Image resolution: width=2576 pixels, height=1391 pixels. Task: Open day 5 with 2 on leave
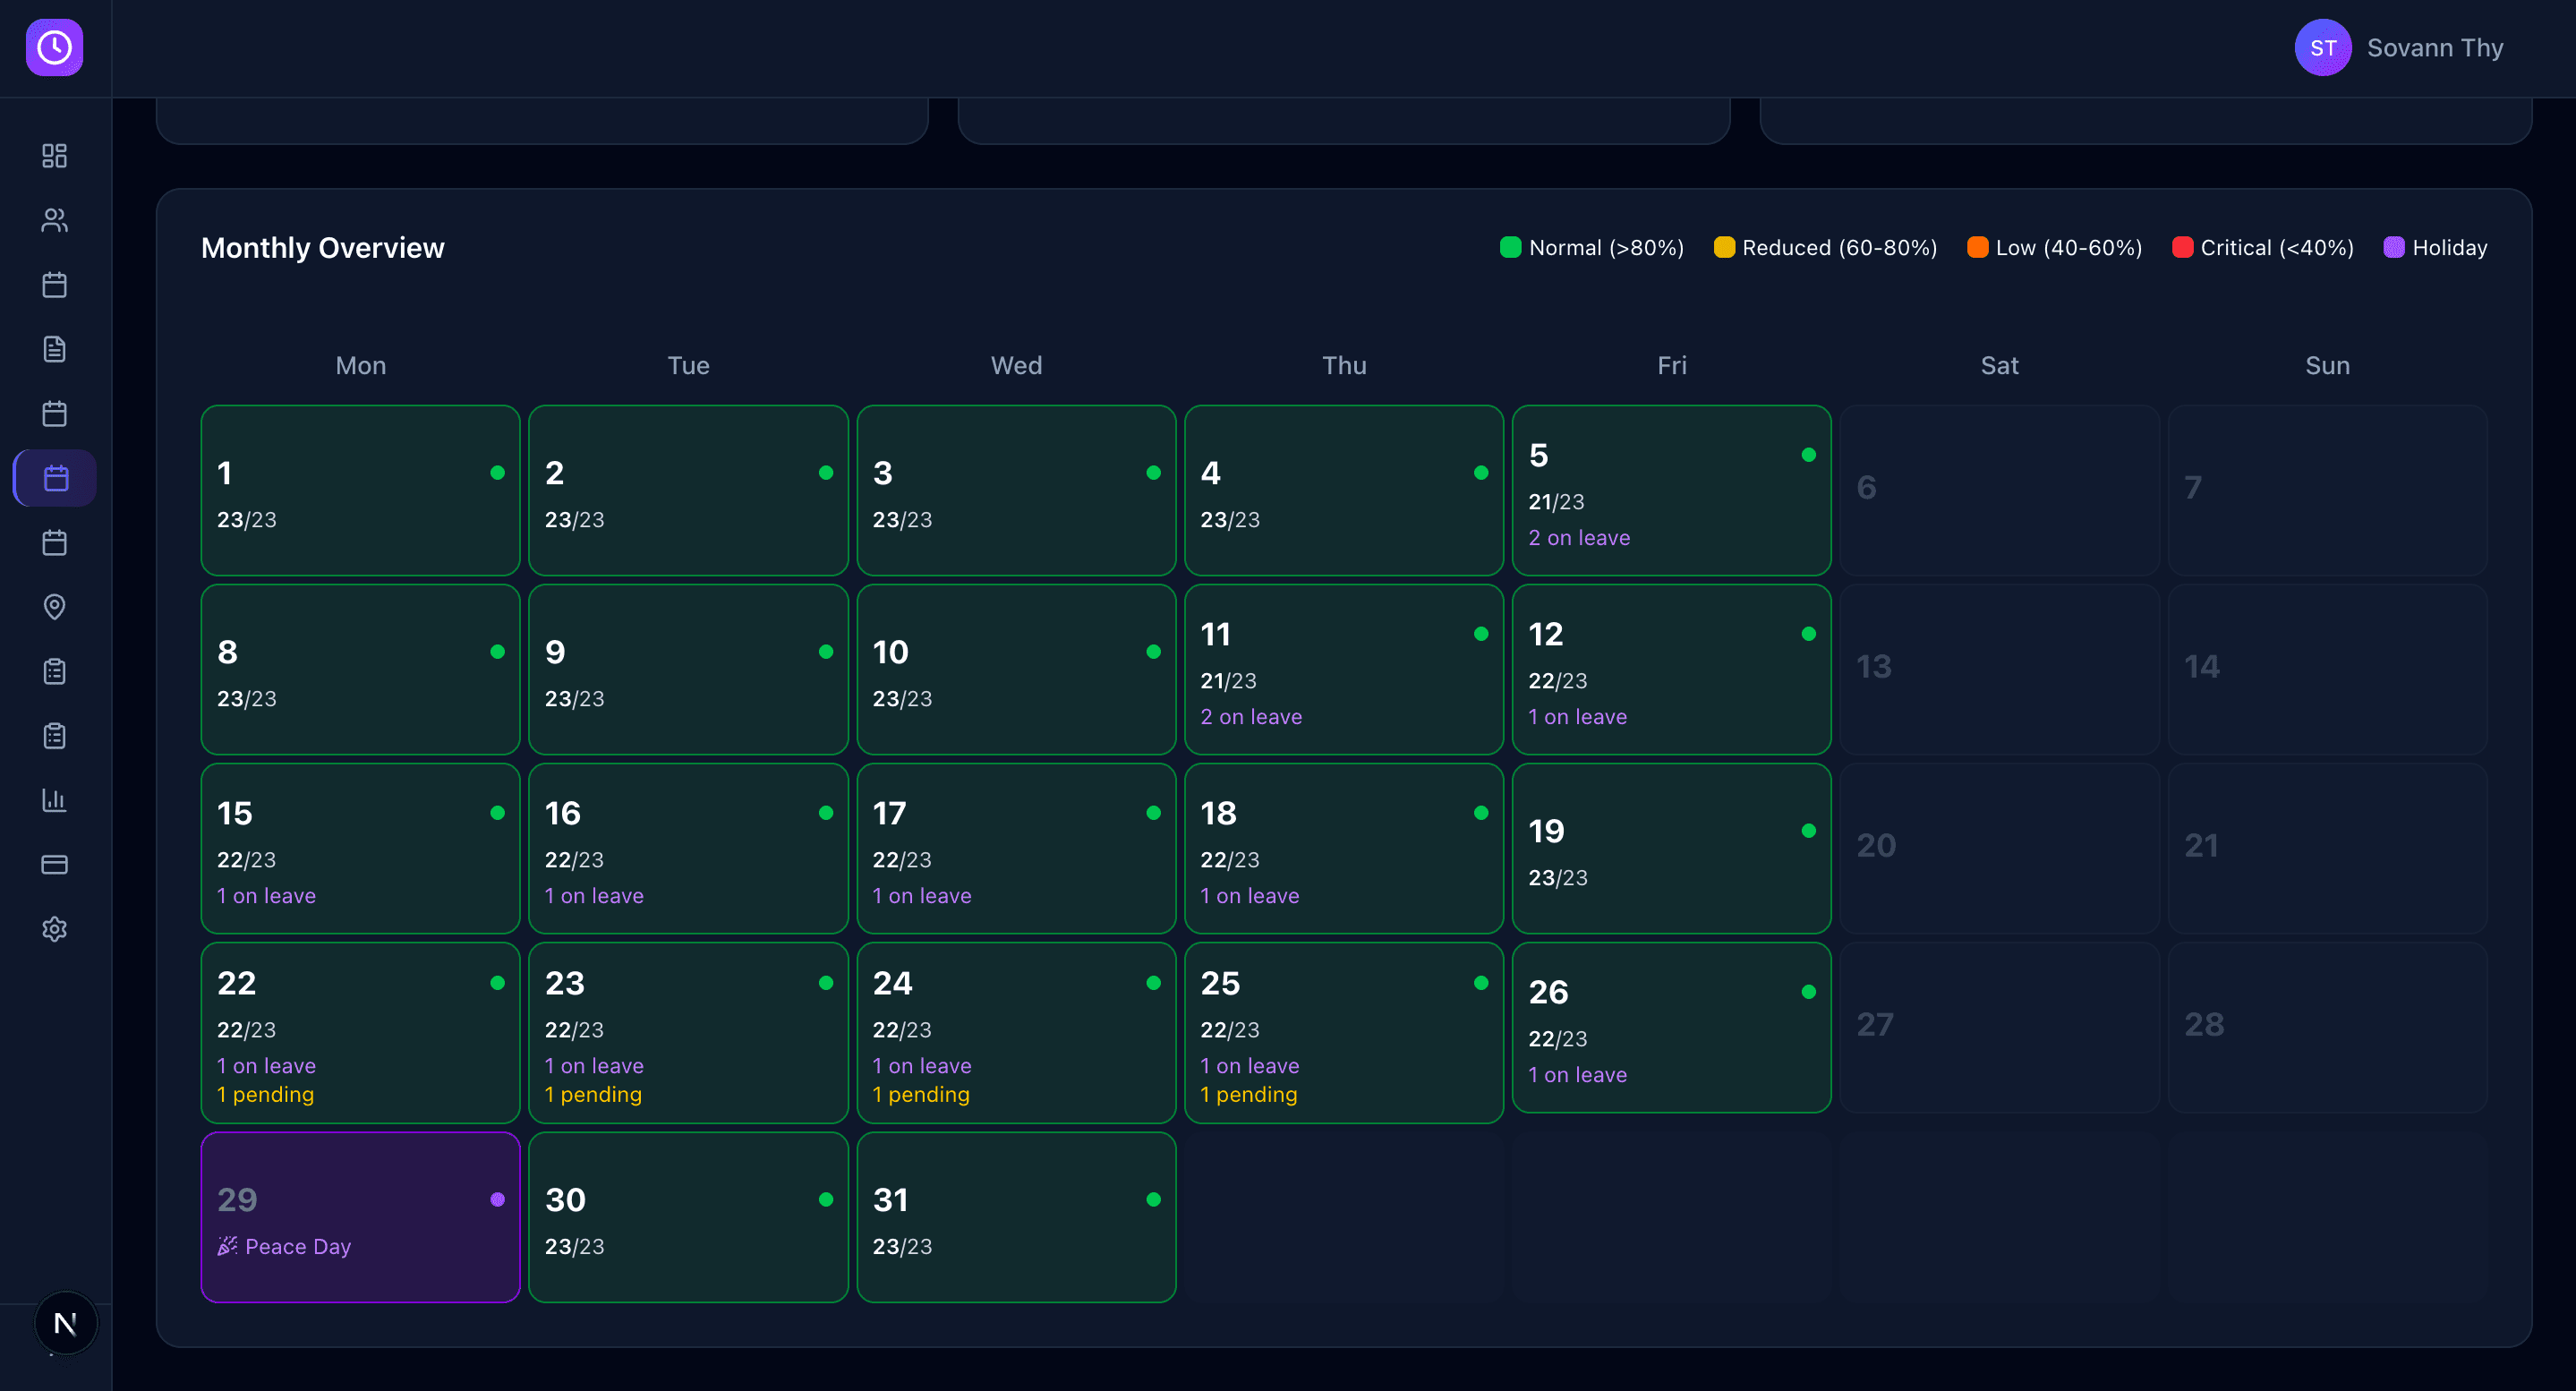(1671, 490)
